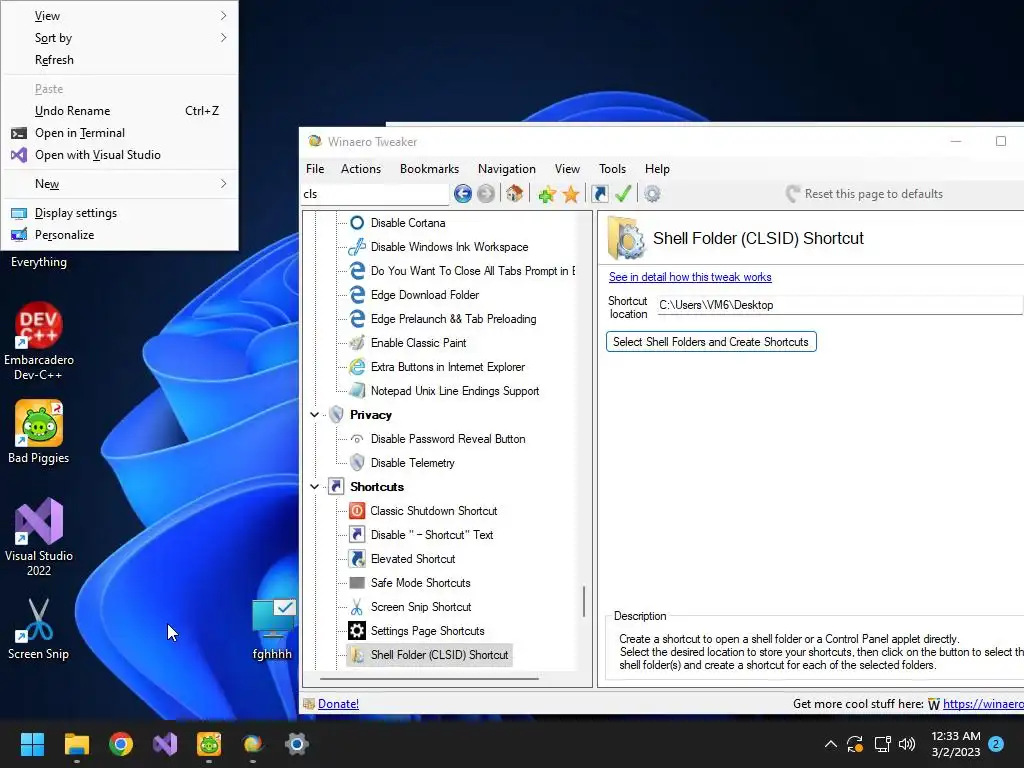The width and height of the screenshot is (1024, 768).
Task: Open the Settings gear in the taskbar
Action: click(x=296, y=744)
